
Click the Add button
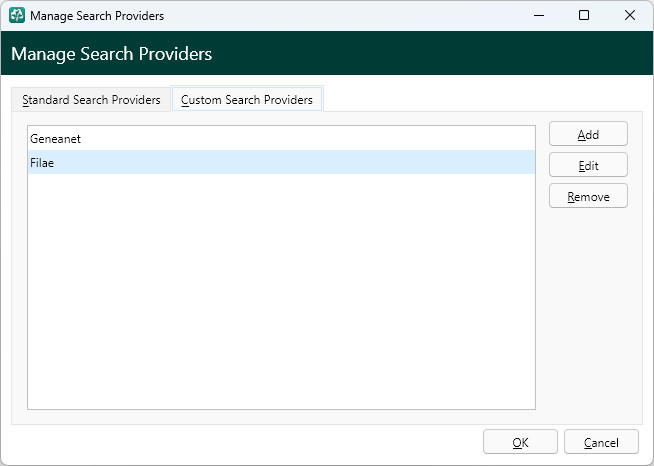tap(588, 134)
